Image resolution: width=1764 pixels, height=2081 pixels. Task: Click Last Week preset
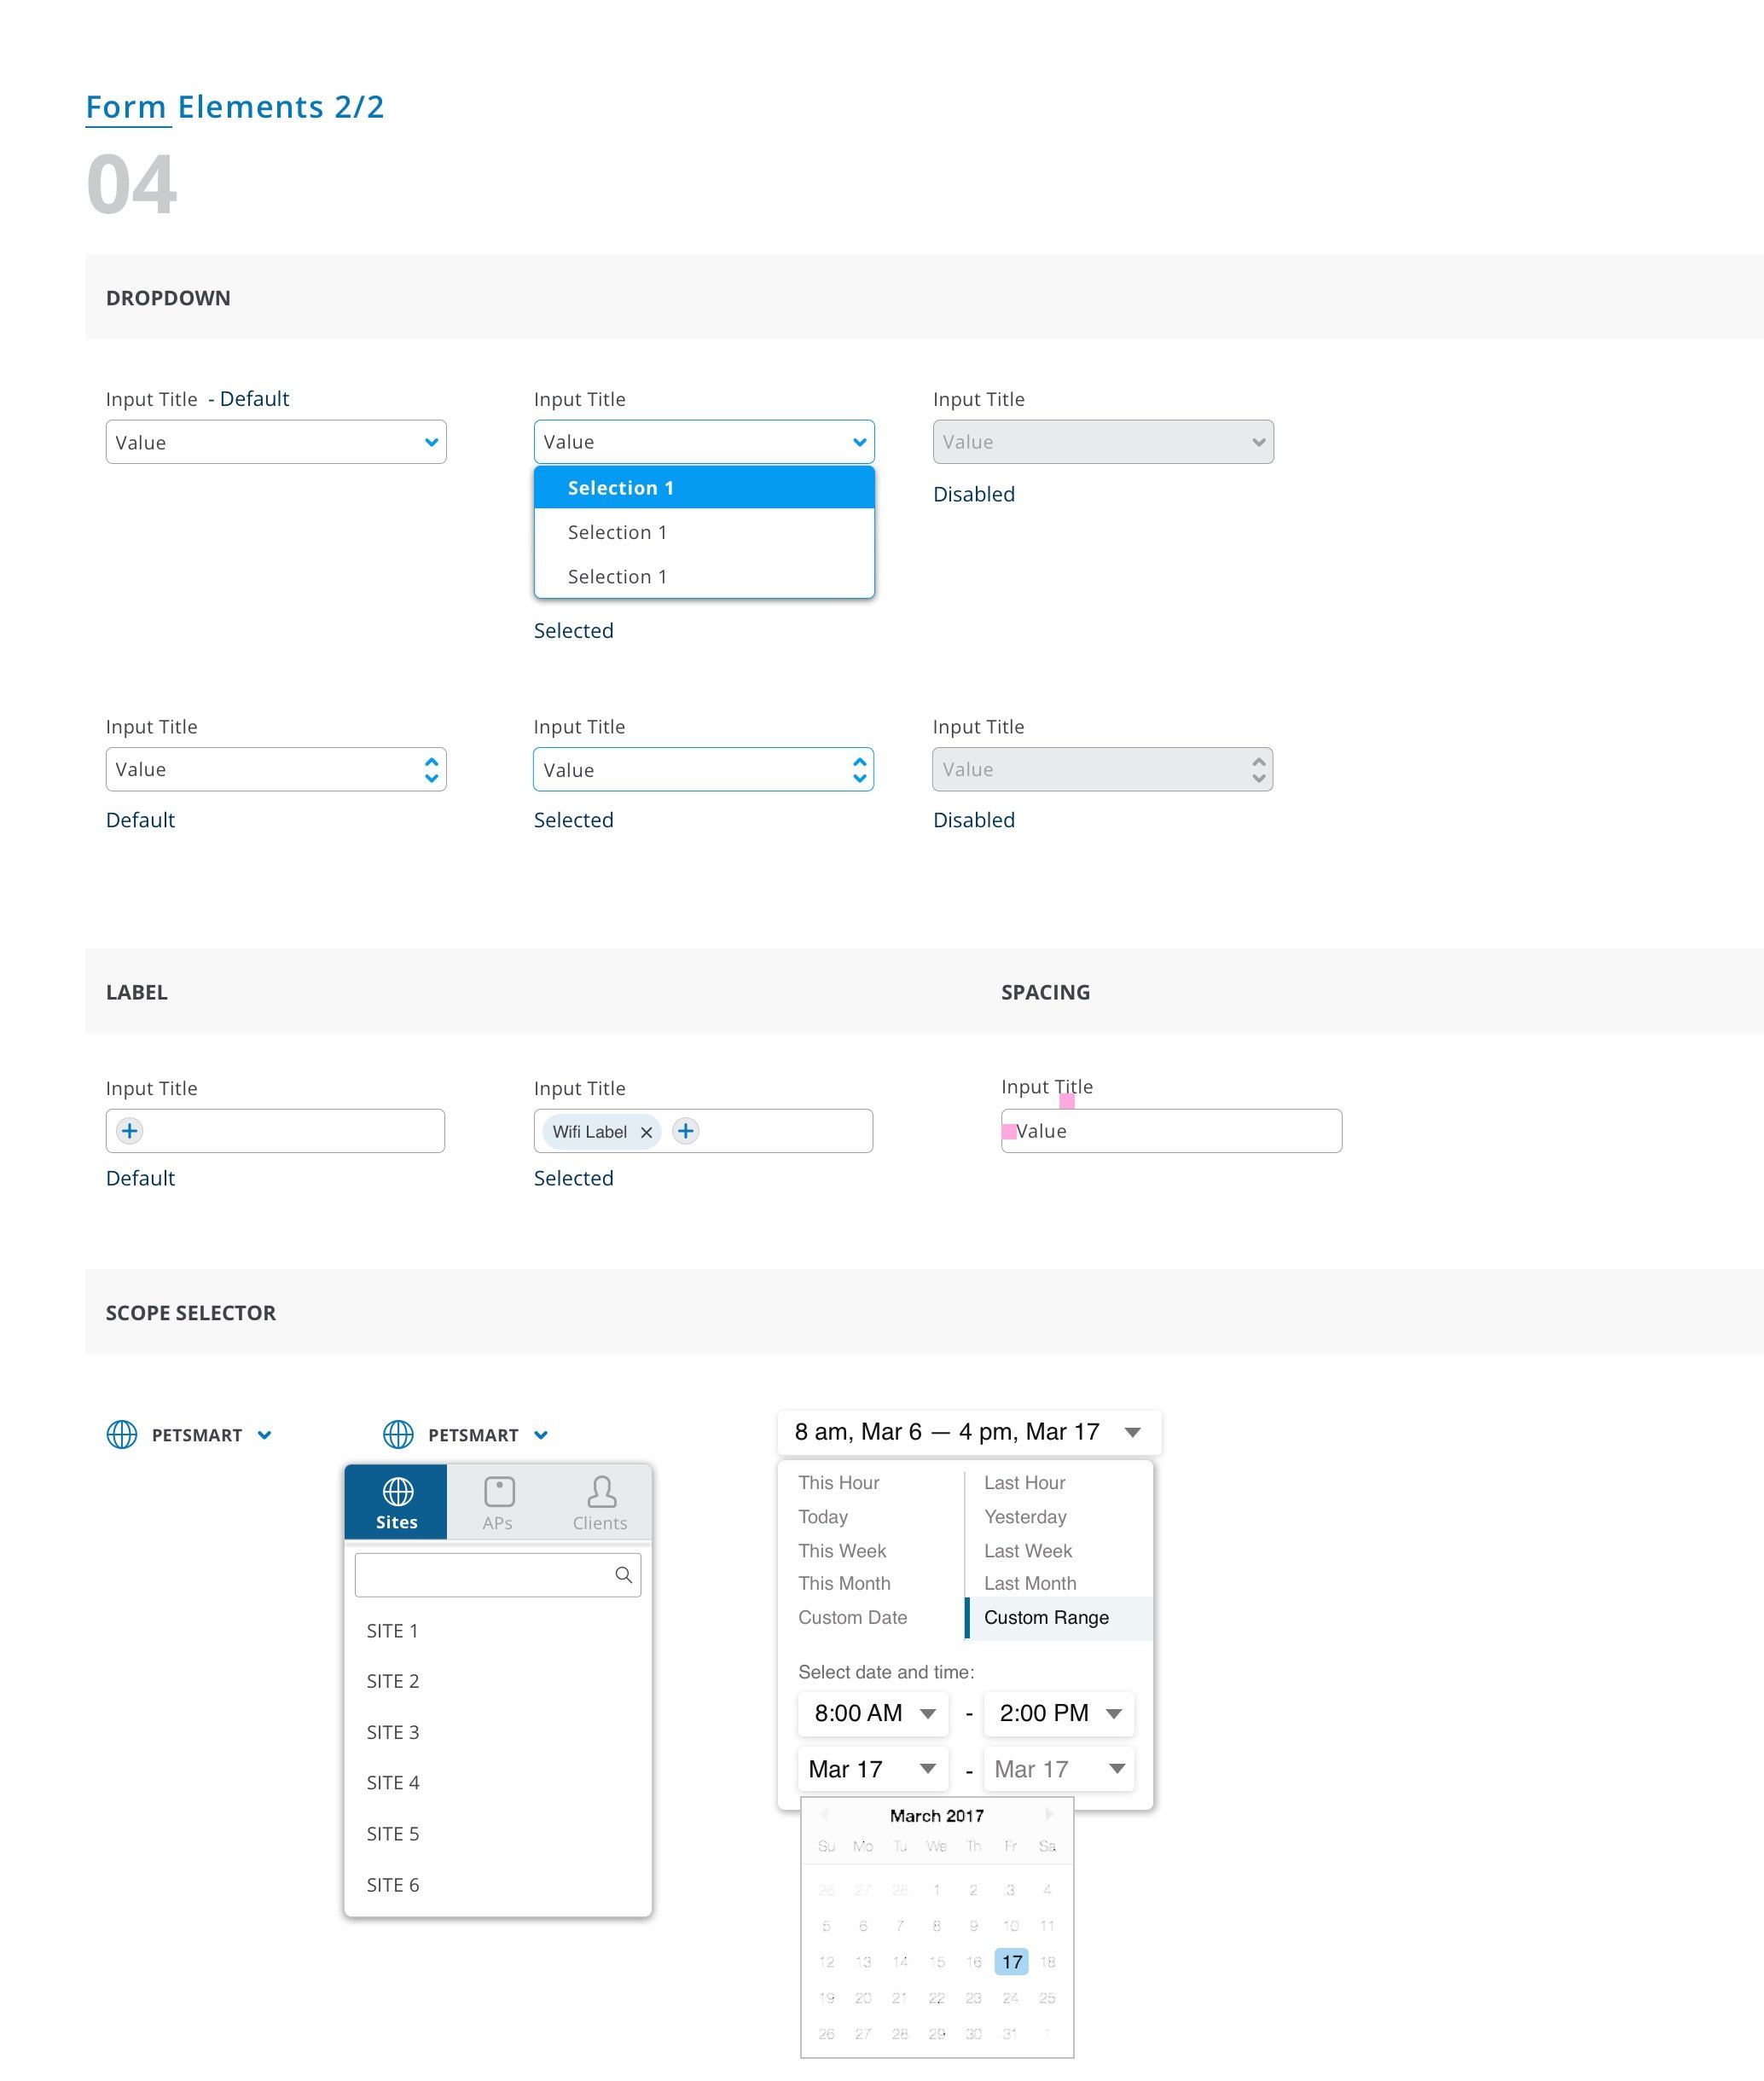[x=1027, y=1551]
